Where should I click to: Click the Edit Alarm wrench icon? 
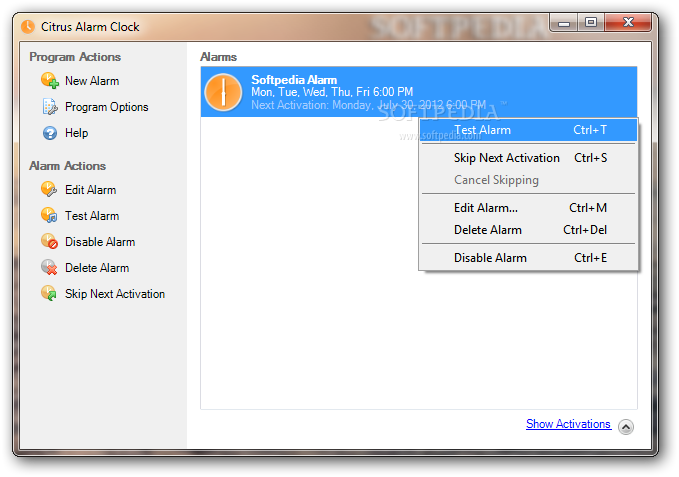49,190
